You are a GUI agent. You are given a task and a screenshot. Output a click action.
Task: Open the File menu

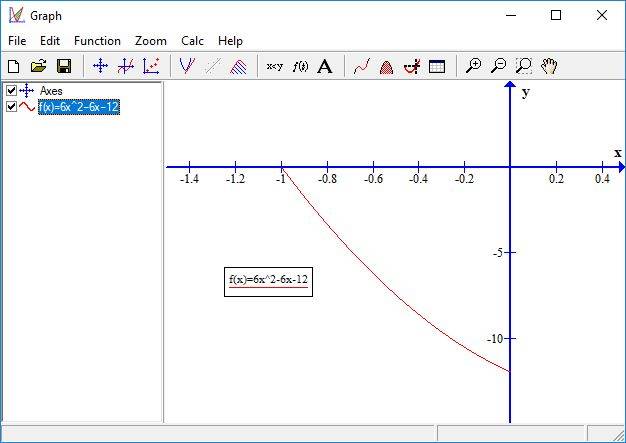(17, 41)
